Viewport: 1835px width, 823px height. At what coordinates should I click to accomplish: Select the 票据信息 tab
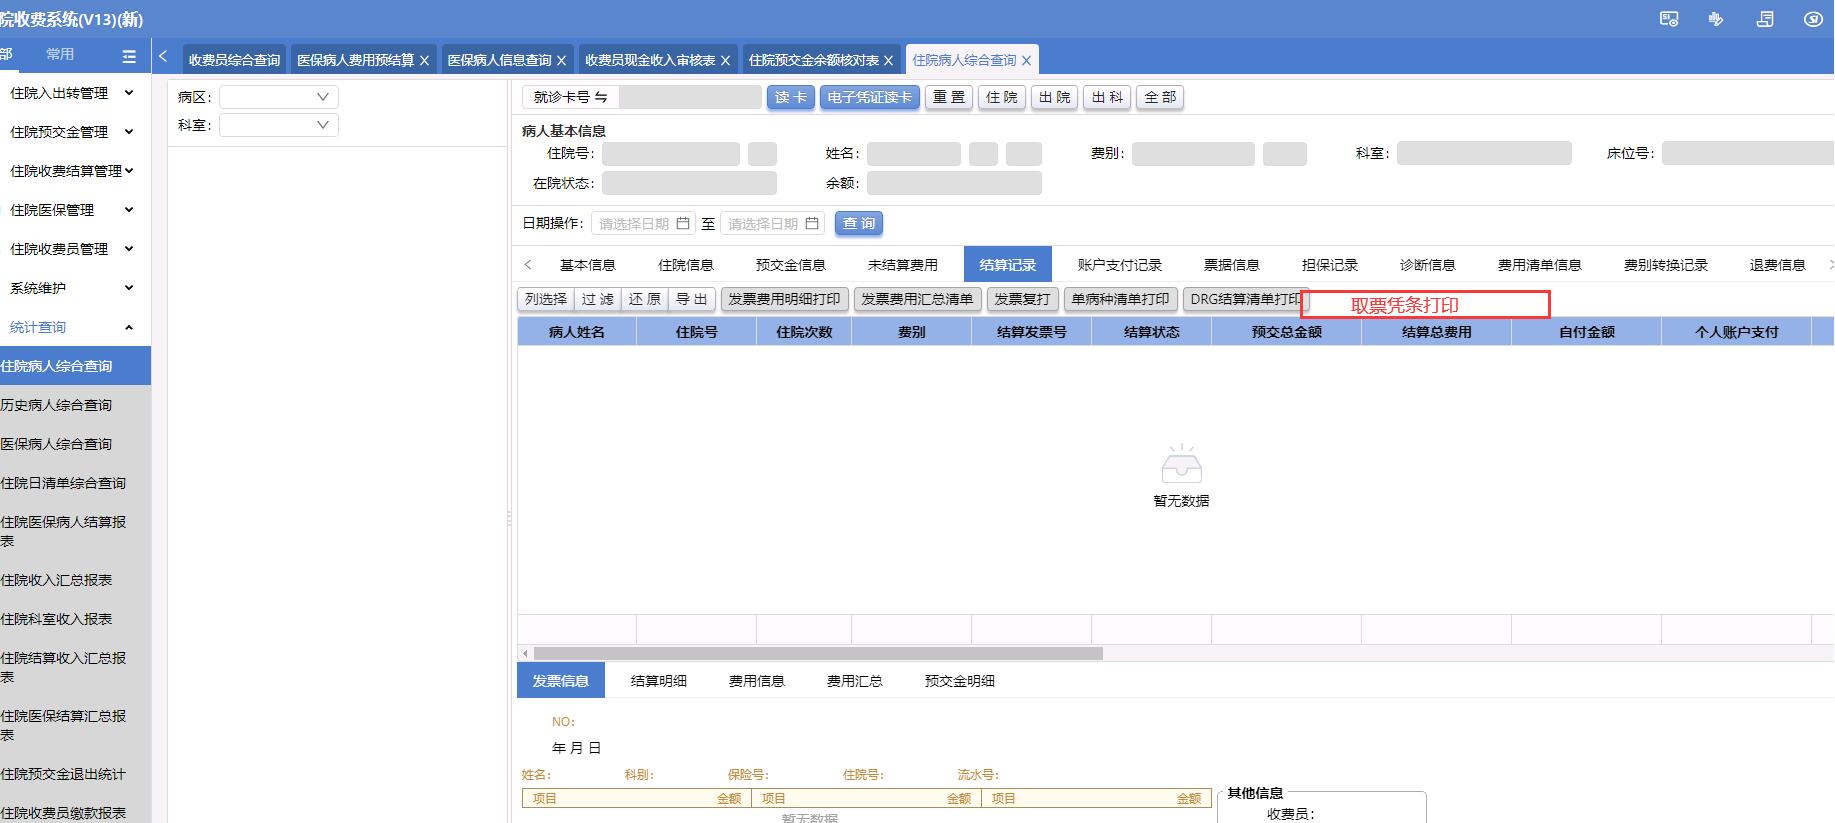1231,265
